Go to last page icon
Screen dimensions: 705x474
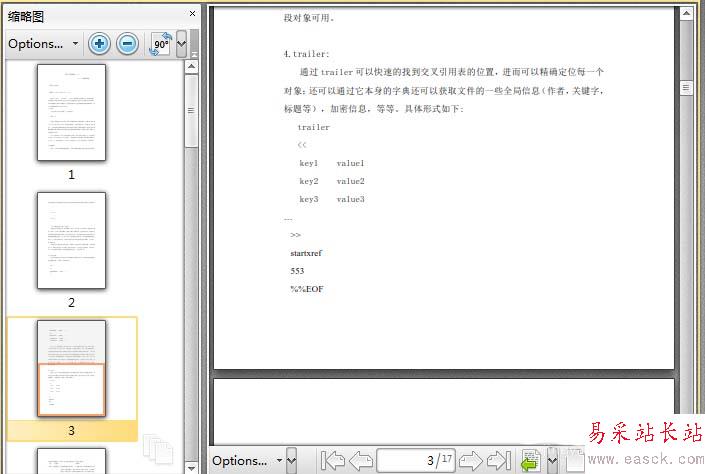tap(499, 461)
